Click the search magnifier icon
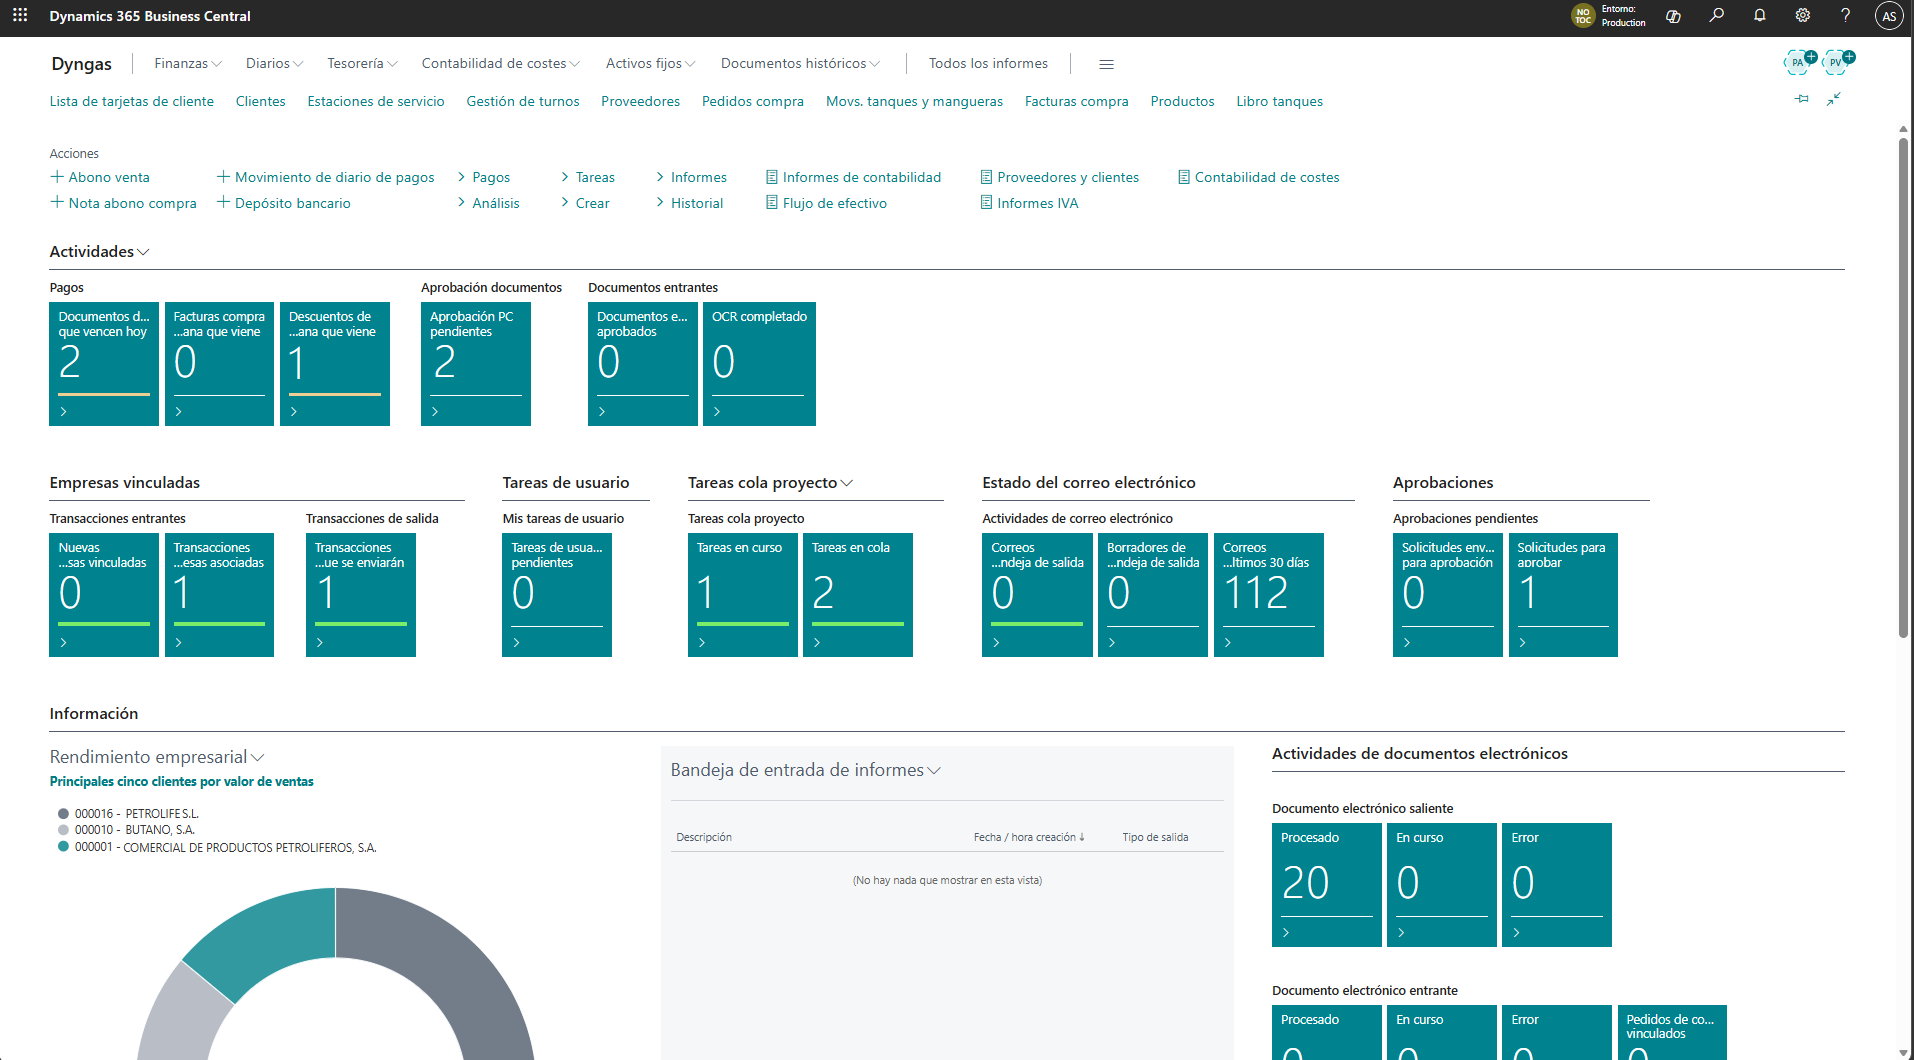This screenshot has width=1914, height=1060. 1717,16
